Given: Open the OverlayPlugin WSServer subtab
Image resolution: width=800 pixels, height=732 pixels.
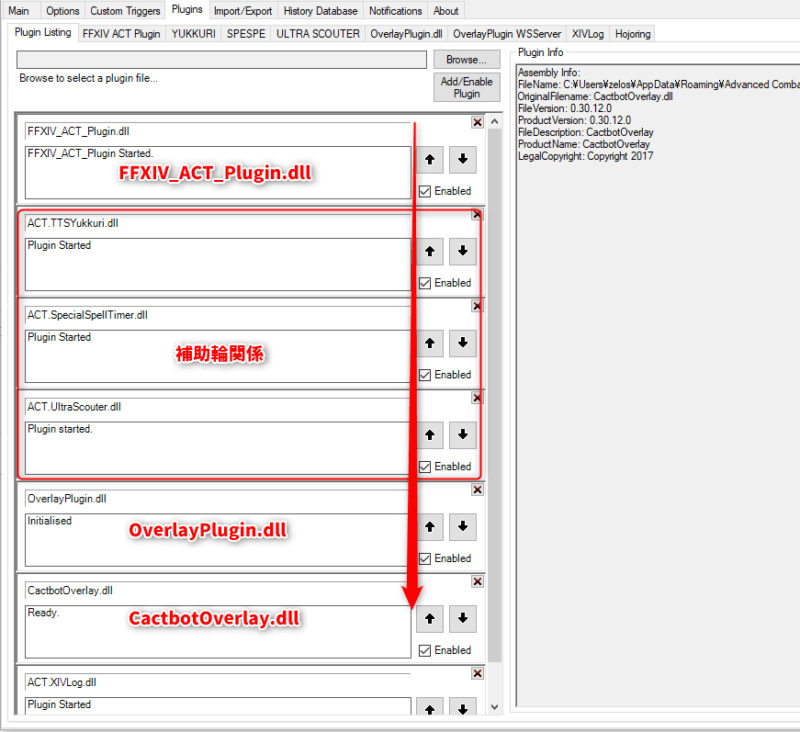Looking at the screenshot, I should [x=507, y=34].
